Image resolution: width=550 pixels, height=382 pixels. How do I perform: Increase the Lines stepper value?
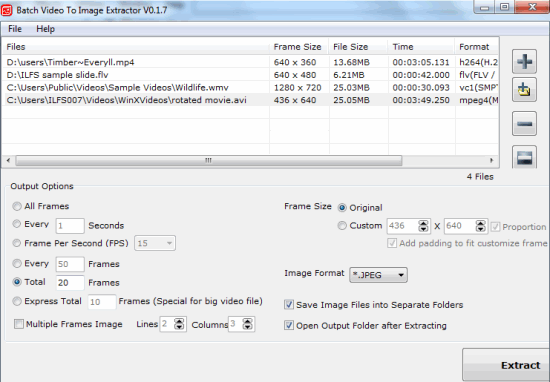point(179,321)
